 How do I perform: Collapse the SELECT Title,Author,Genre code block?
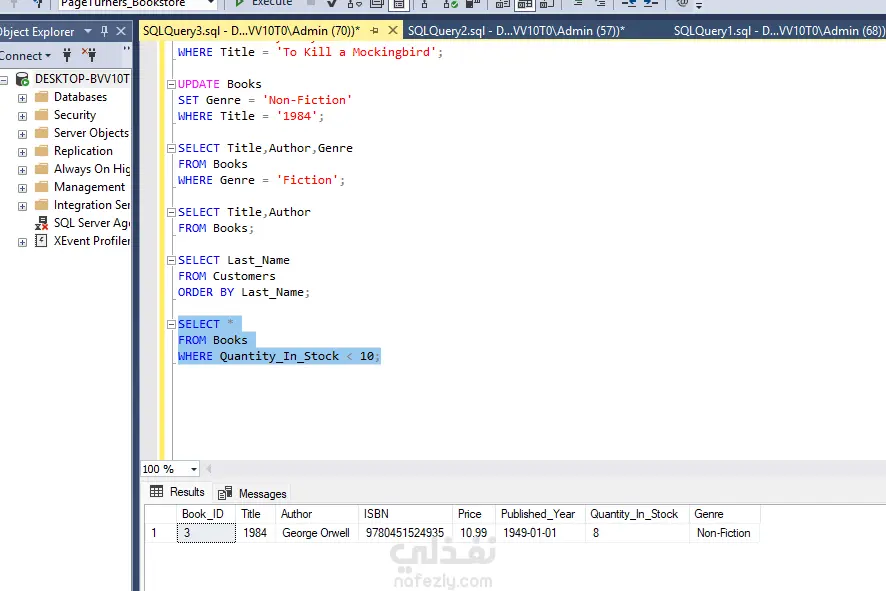click(171, 149)
